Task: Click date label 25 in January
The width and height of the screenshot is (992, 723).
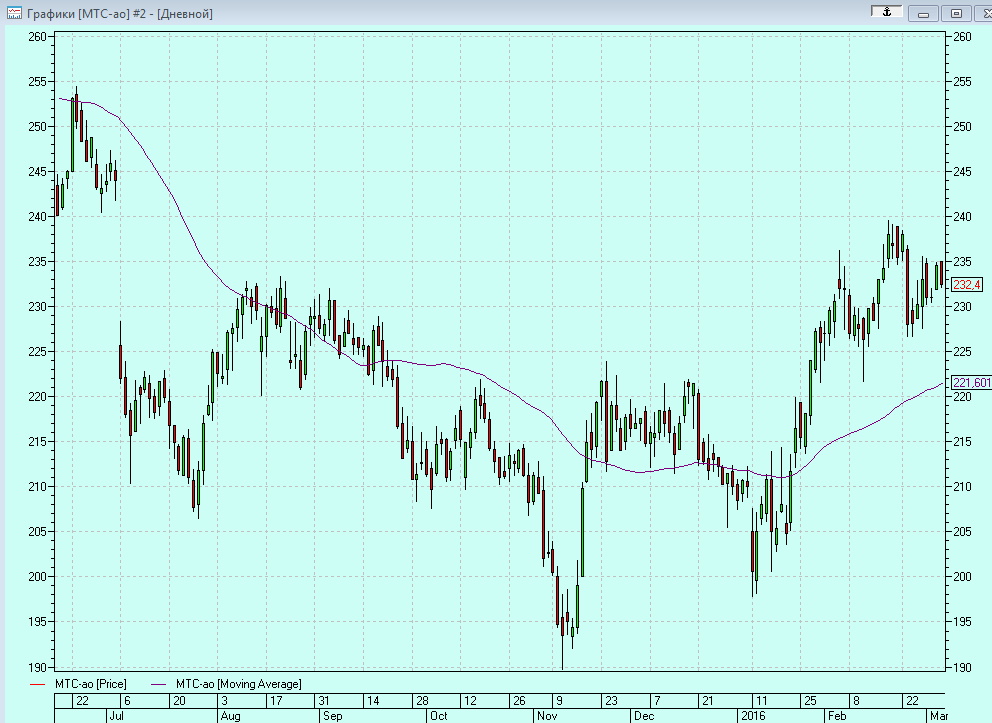Action: click(810, 701)
